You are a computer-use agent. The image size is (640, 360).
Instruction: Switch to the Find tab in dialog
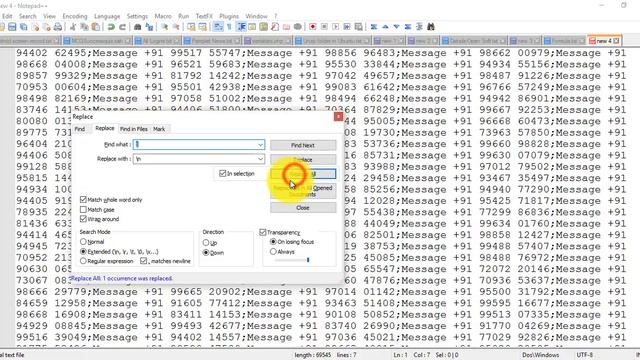coord(80,129)
